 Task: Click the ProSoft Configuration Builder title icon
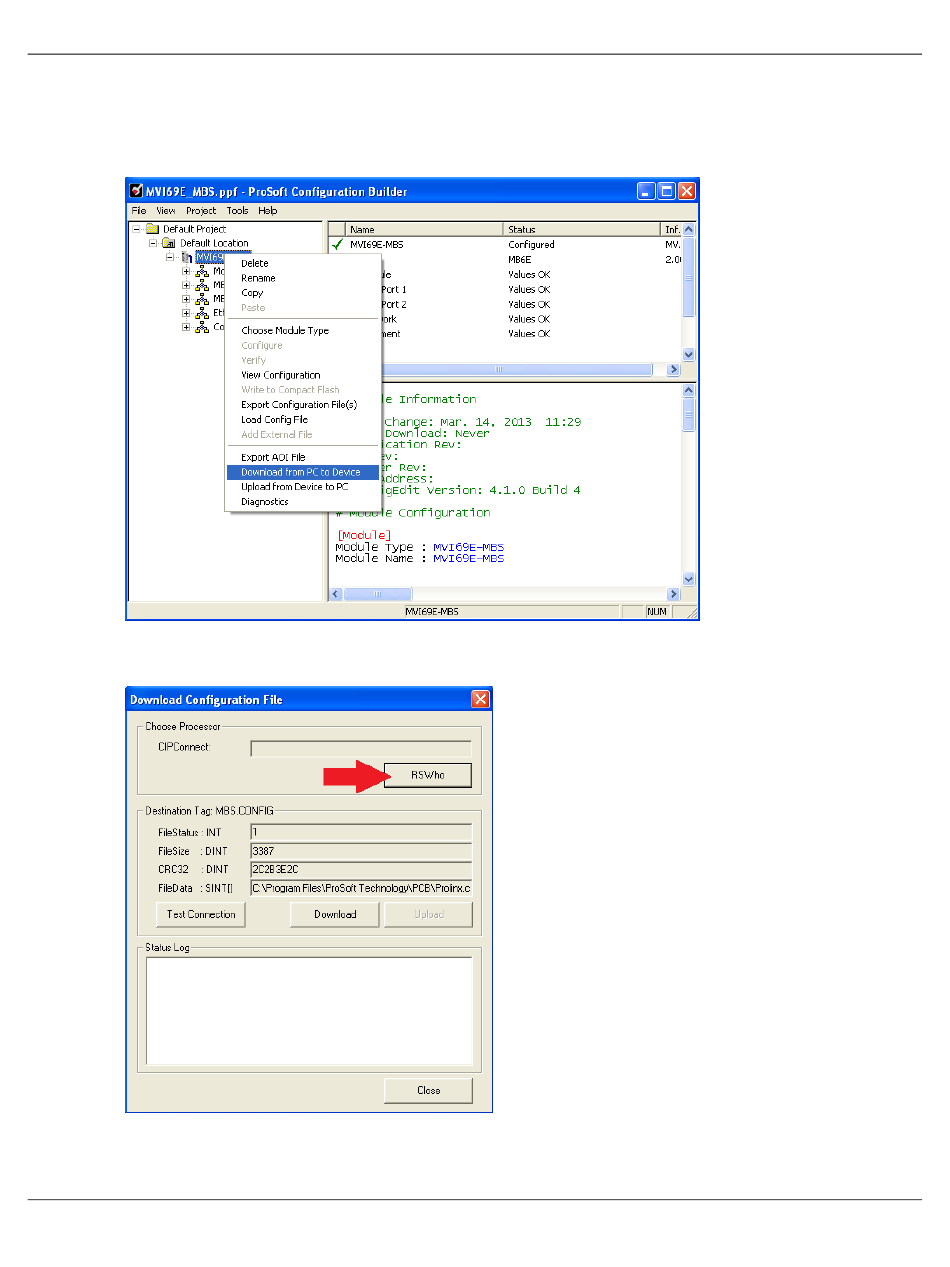pos(137,191)
